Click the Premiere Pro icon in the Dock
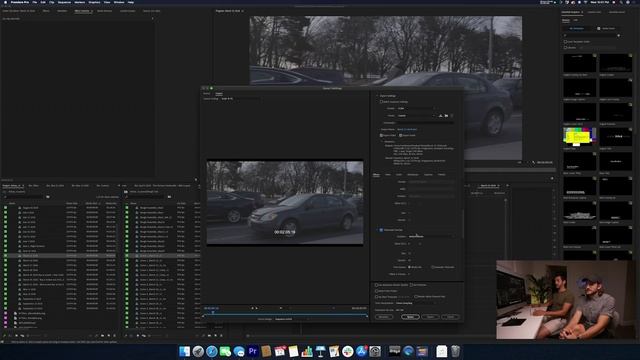Image resolution: width=640 pixels, height=360 pixels. pos(253,351)
